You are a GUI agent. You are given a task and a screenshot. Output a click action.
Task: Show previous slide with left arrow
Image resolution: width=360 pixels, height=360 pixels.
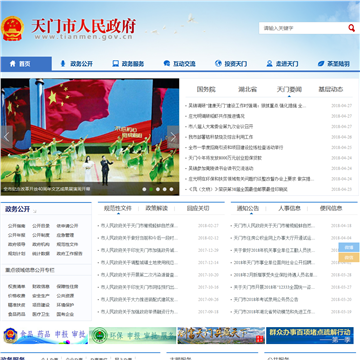click(x=7, y=137)
